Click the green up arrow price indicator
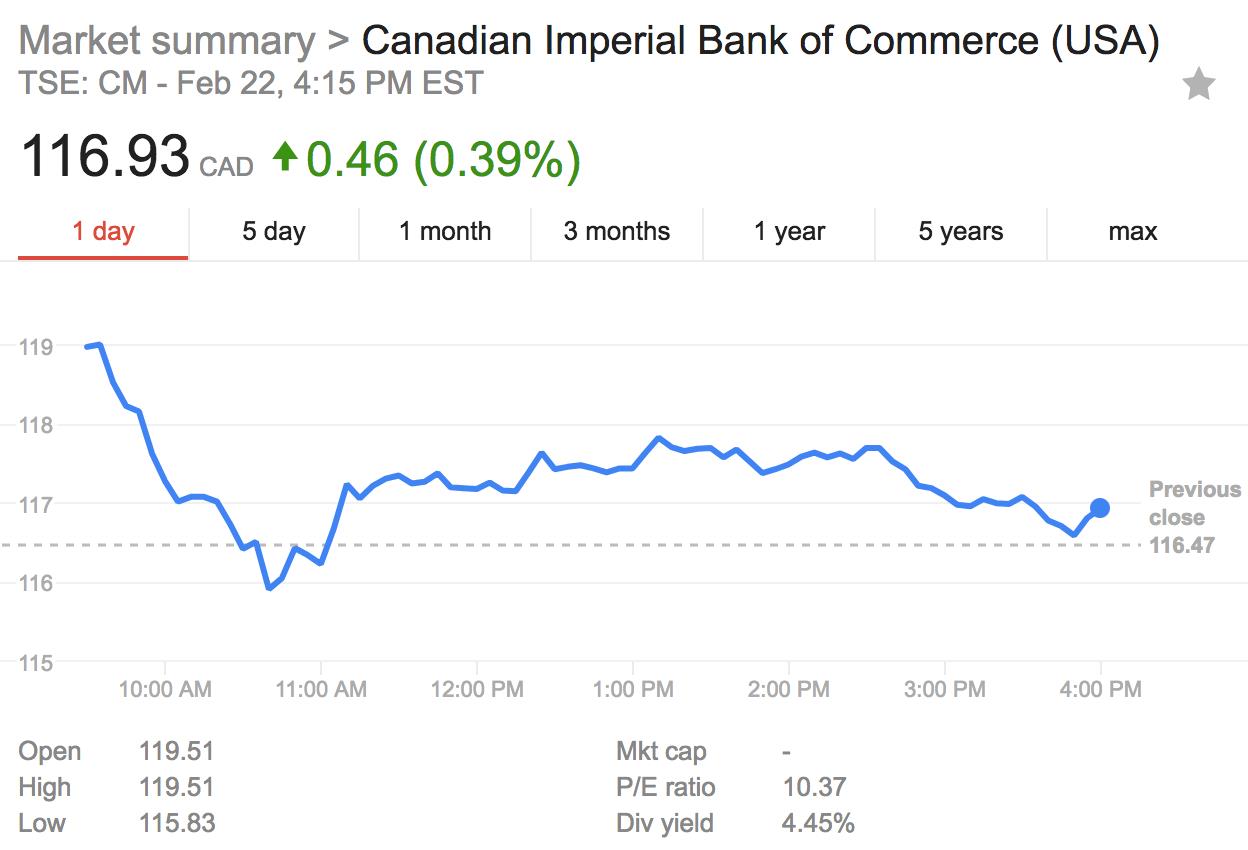This screenshot has height=850, width=1248. pyautogui.click(x=286, y=156)
